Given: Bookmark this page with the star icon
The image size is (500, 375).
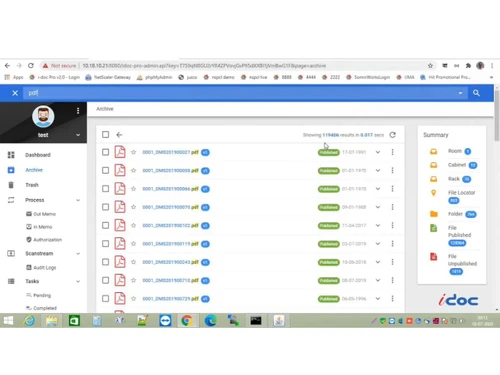Looking at the screenshot, I should (430, 66).
